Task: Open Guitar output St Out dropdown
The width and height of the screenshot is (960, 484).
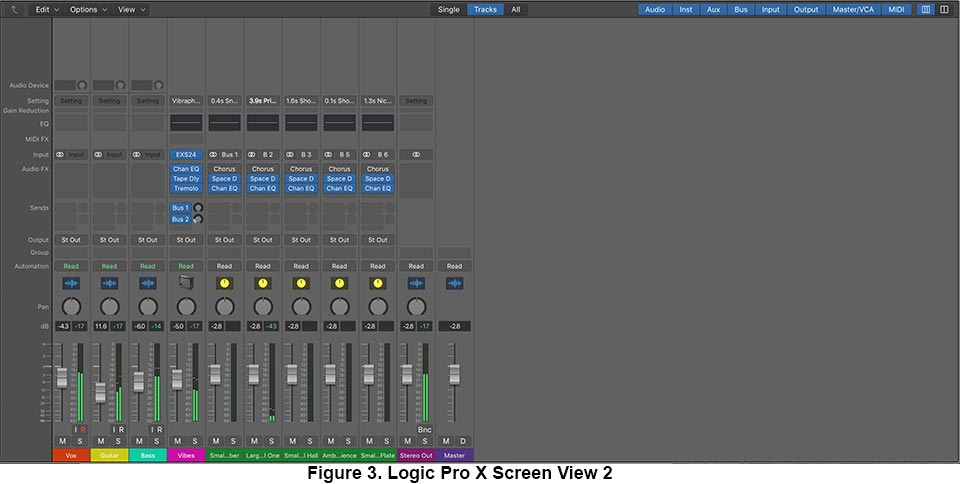Action: (110, 240)
